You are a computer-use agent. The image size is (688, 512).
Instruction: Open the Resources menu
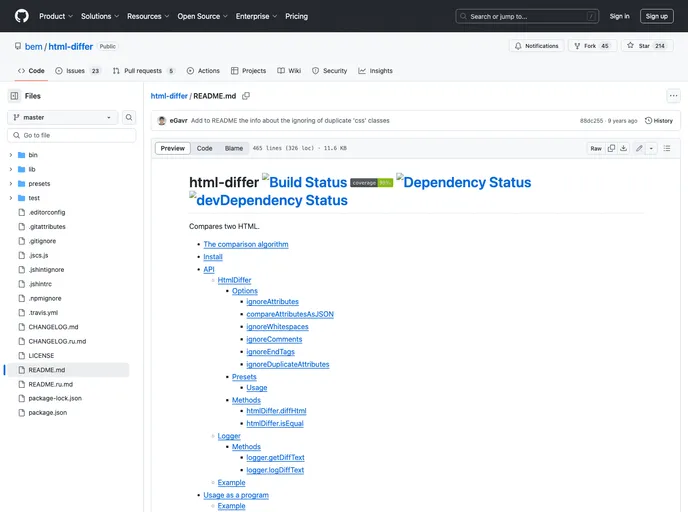pyautogui.click(x=148, y=16)
